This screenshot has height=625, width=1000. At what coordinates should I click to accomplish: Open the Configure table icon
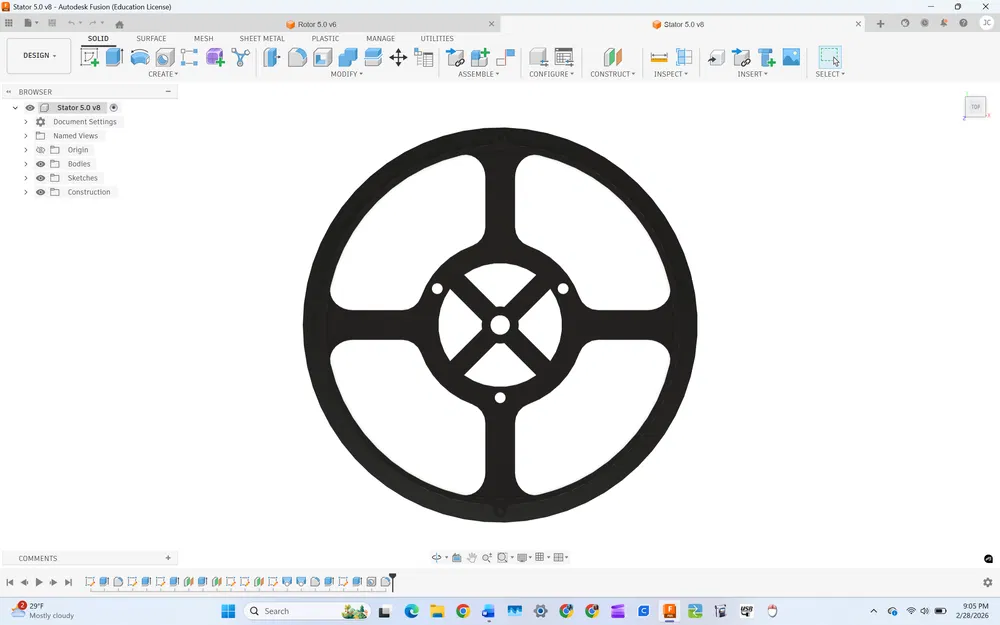tap(564, 57)
